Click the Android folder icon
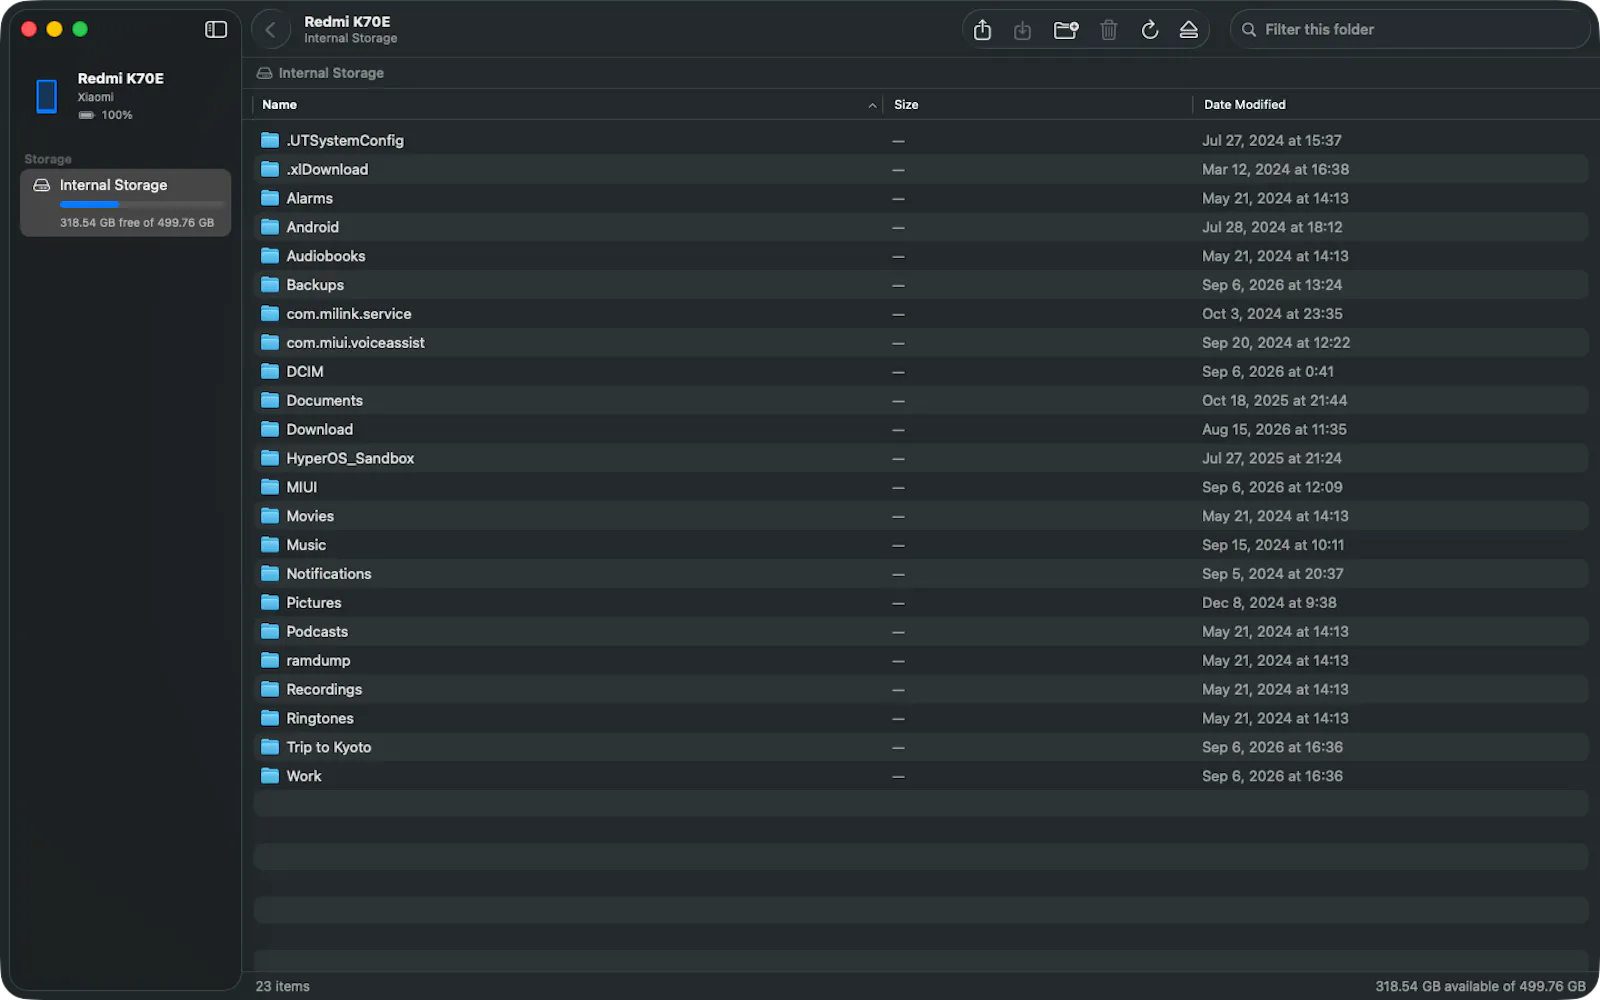 point(270,227)
